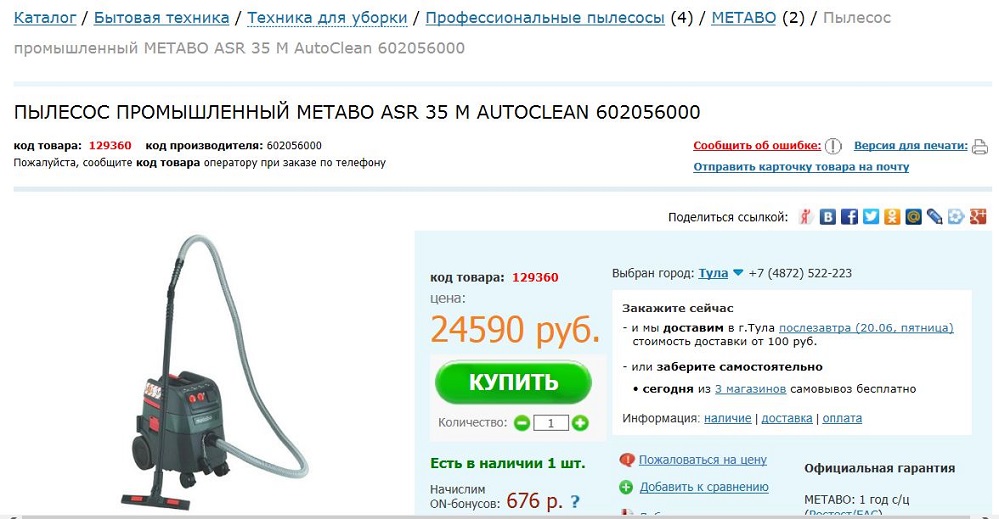Share the page on Odnoklassniki
Screen dimensions: 999x519
click(x=892, y=217)
